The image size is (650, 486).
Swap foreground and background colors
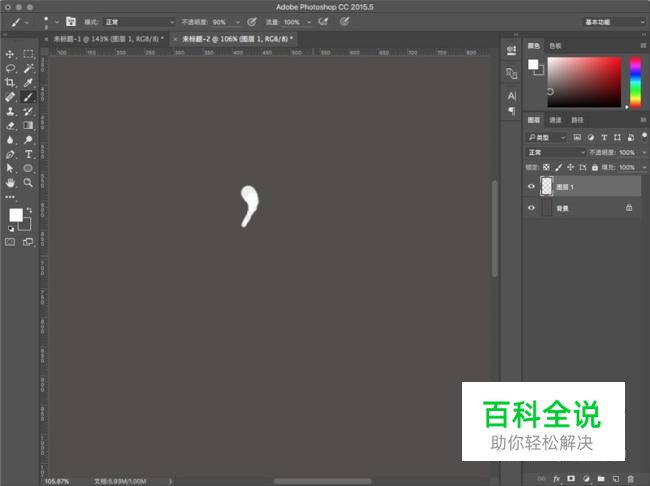pyautogui.click(x=29, y=210)
